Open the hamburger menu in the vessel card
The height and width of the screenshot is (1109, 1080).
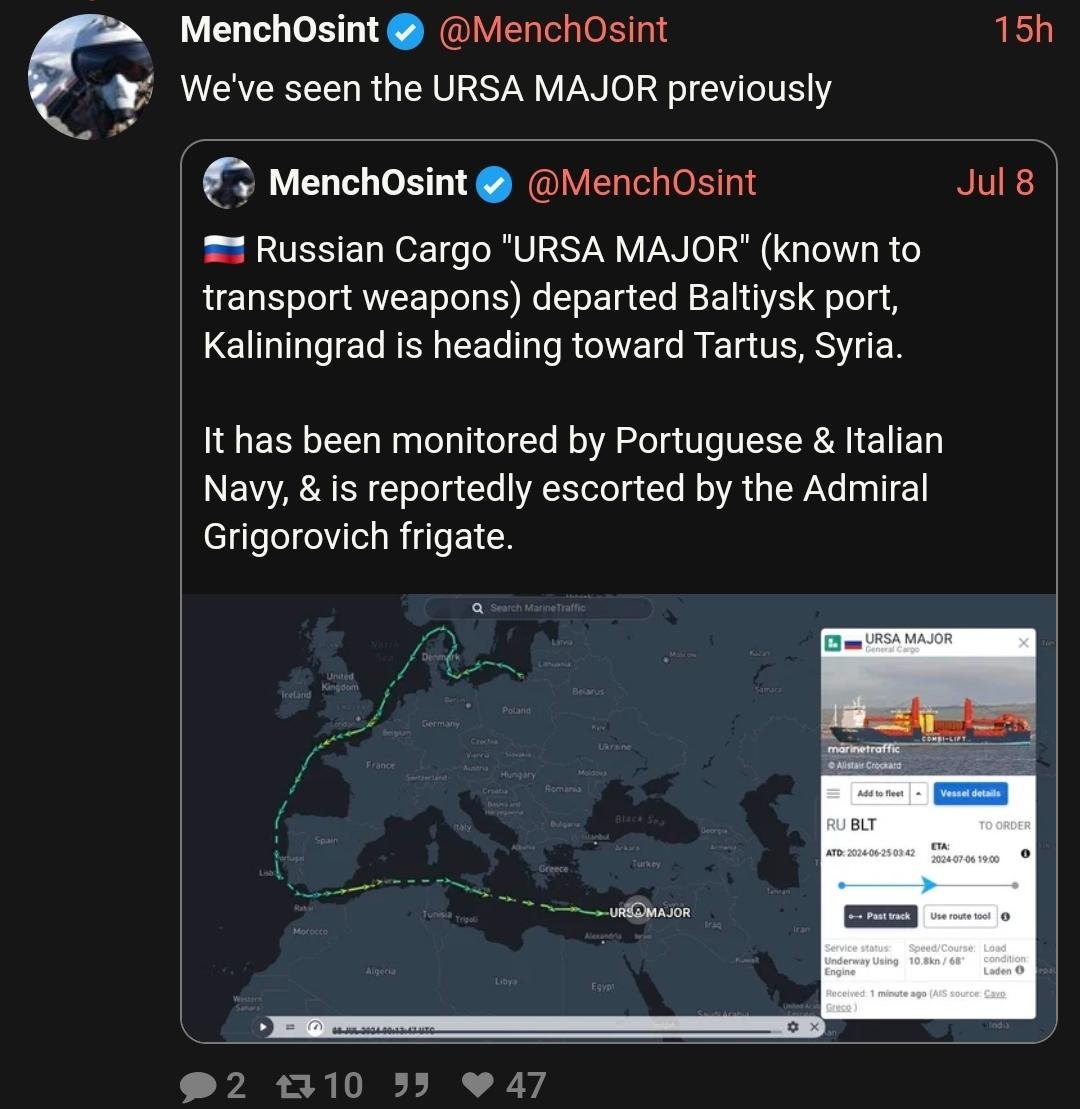832,793
